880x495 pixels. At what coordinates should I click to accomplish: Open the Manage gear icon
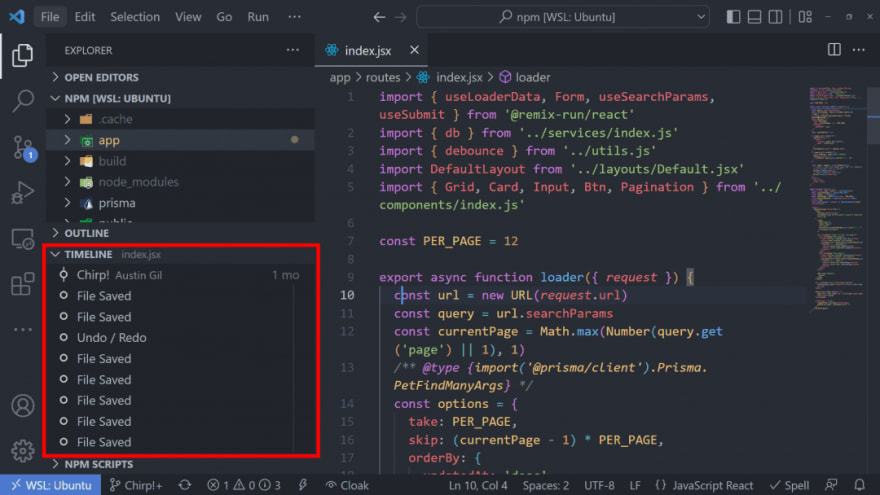(x=22, y=451)
